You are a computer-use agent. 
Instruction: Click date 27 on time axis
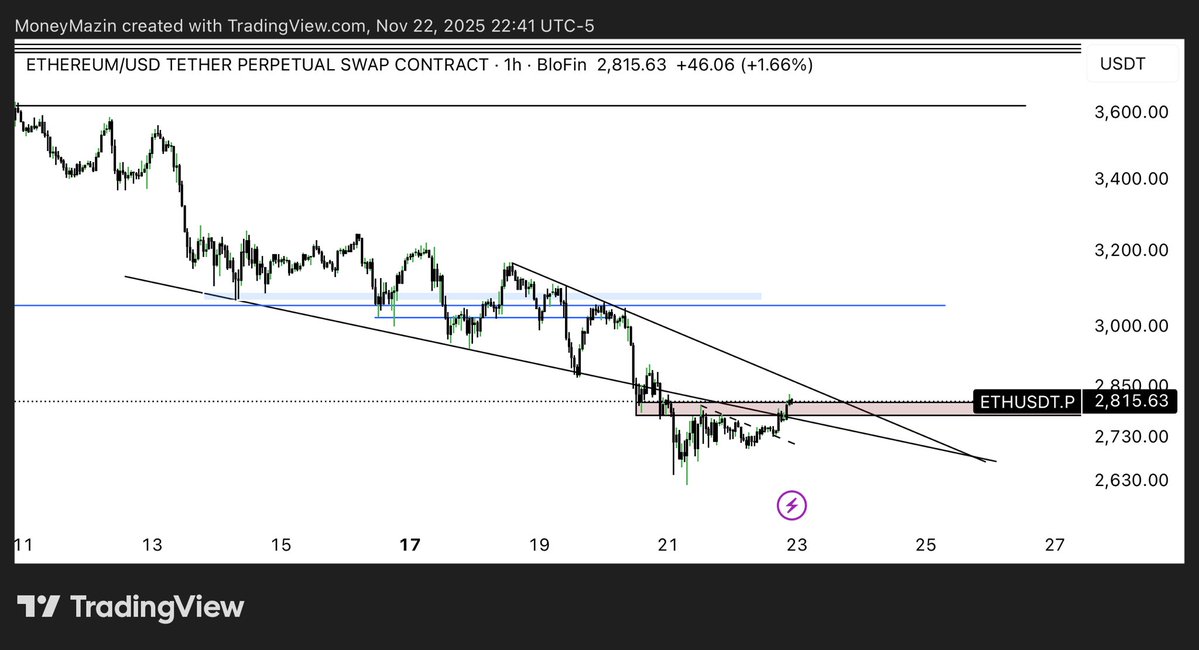(x=1055, y=544)
